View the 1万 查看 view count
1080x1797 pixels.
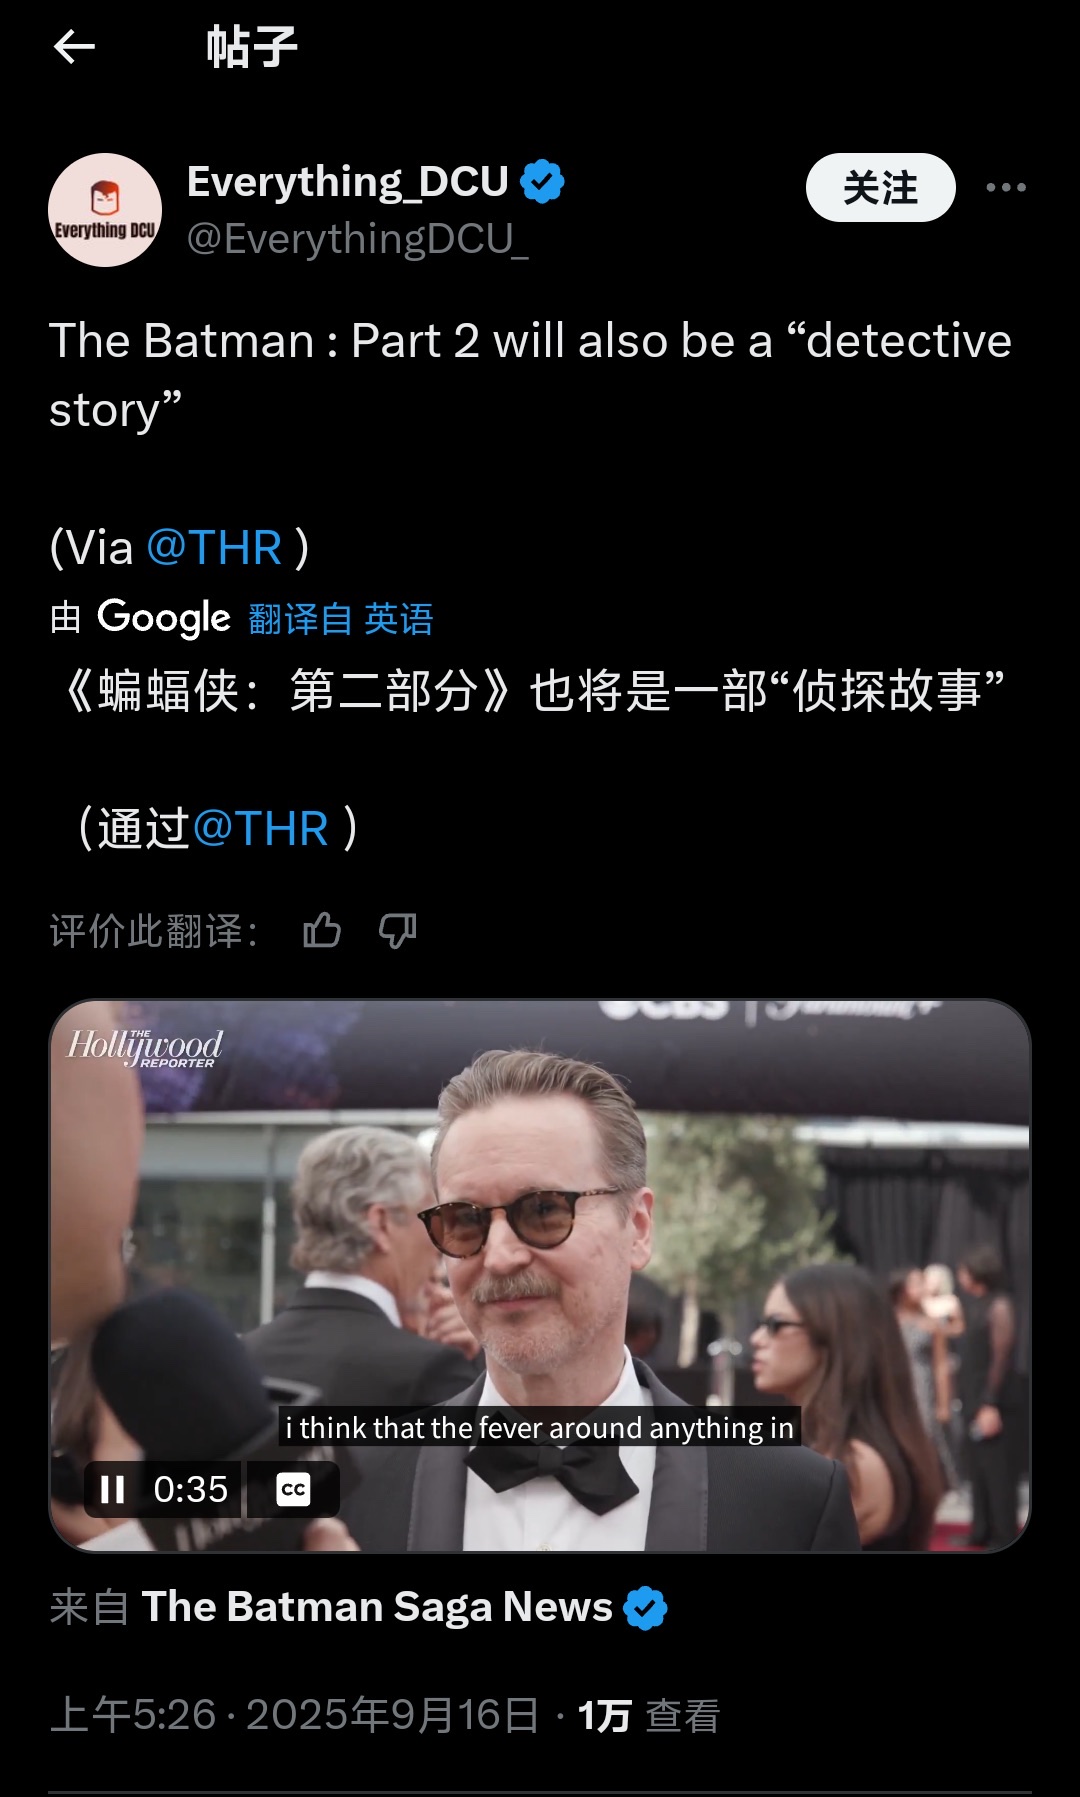point(649,1715)
